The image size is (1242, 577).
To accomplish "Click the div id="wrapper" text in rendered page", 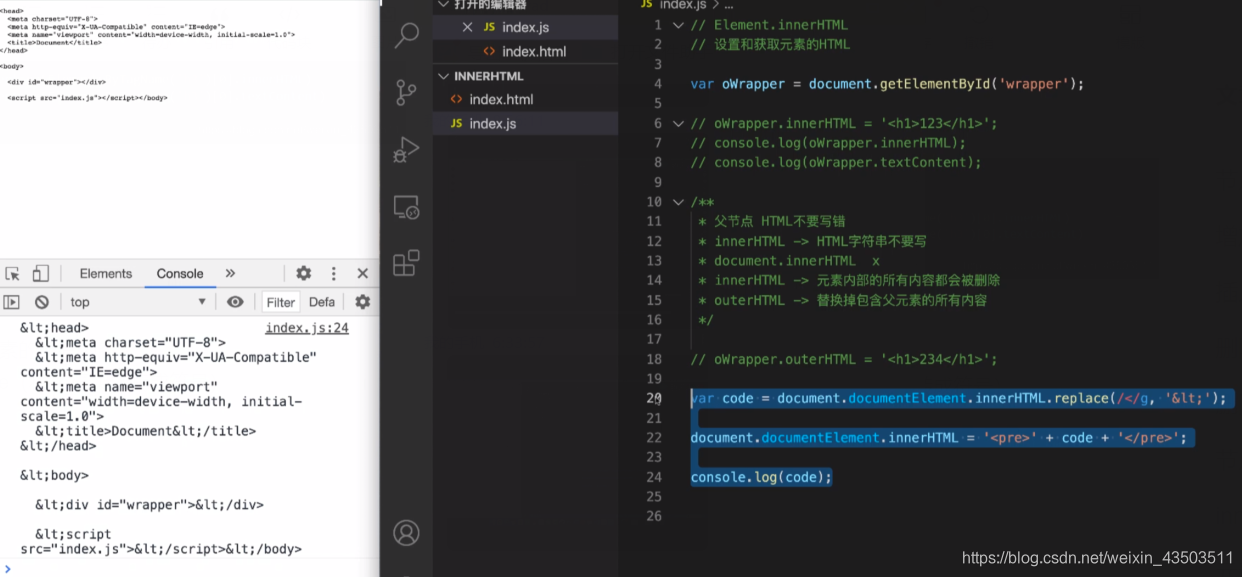I will point(56,82).
